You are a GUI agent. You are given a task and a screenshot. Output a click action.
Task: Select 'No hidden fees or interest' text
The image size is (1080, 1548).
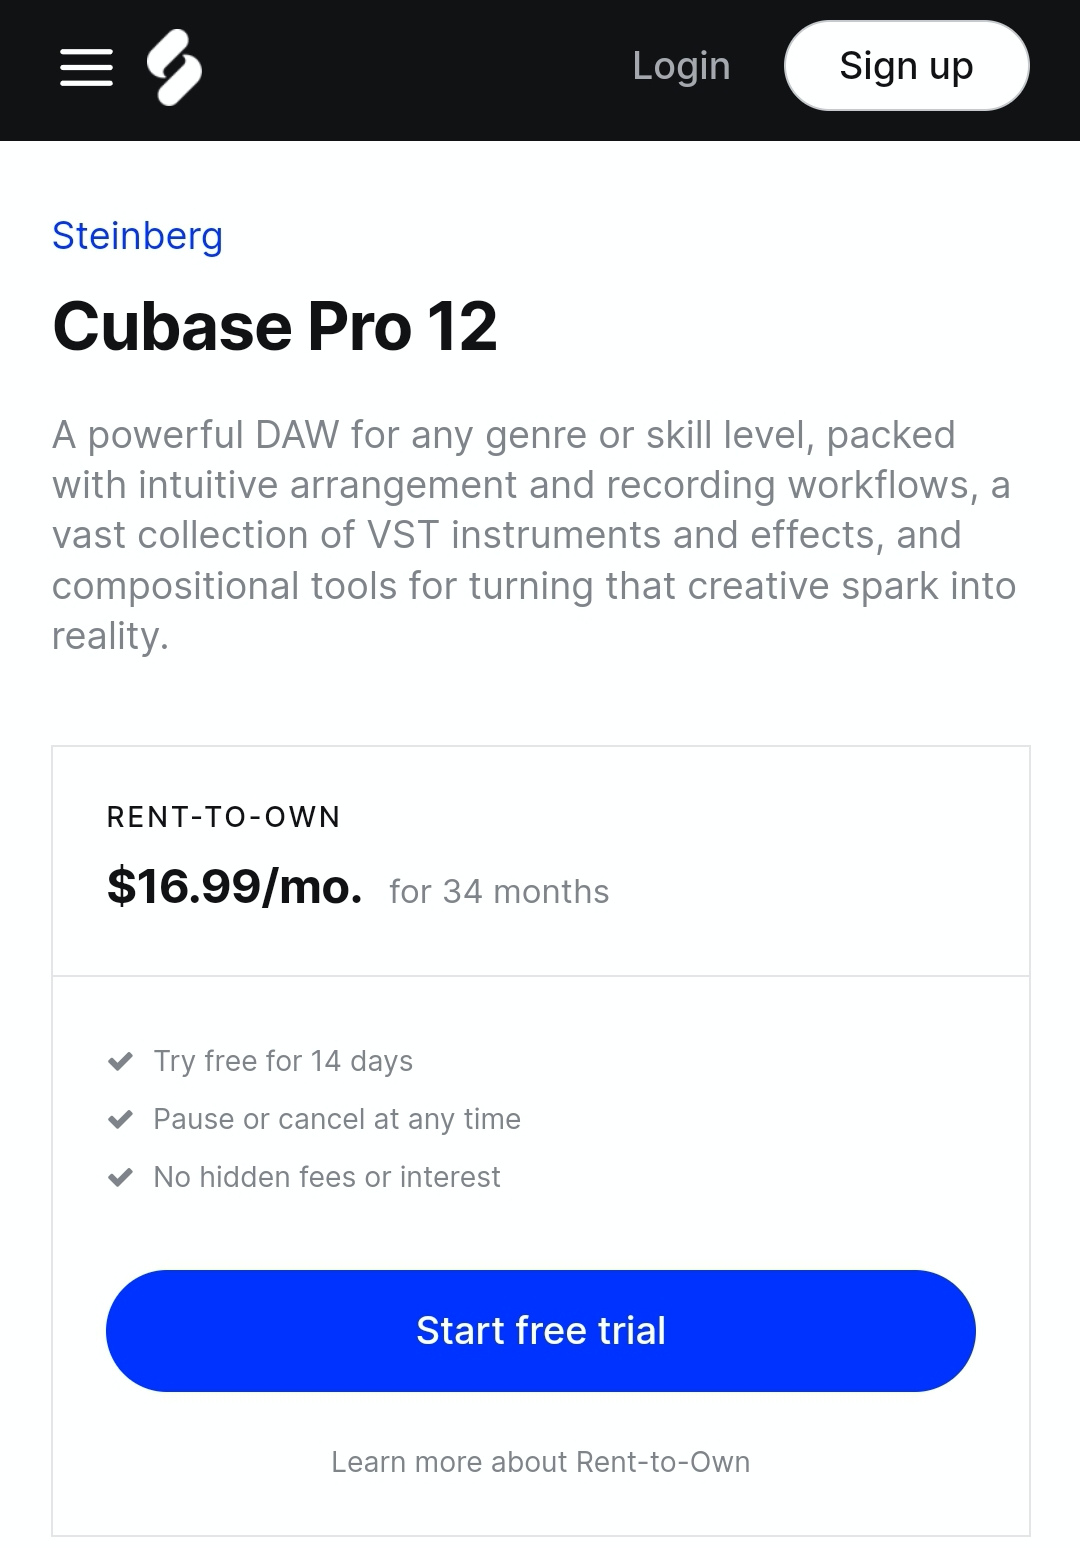tap(327, 1177)
